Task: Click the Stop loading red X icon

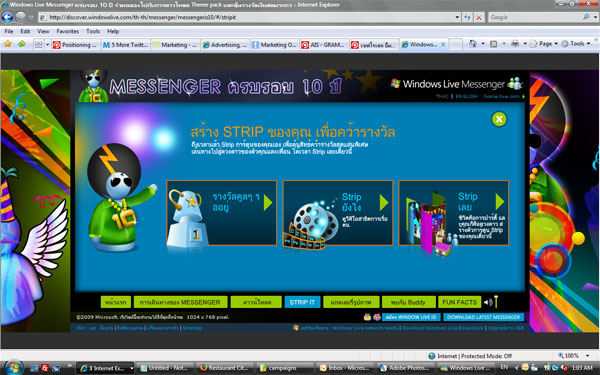Action: (479, 17)
